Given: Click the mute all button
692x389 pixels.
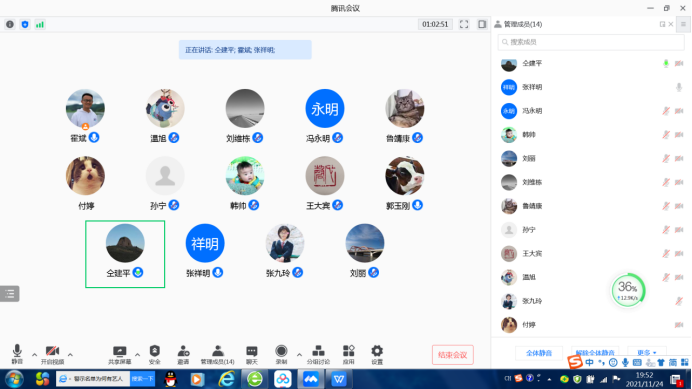Looking at the screenshot, I should [x=539, y=353].
